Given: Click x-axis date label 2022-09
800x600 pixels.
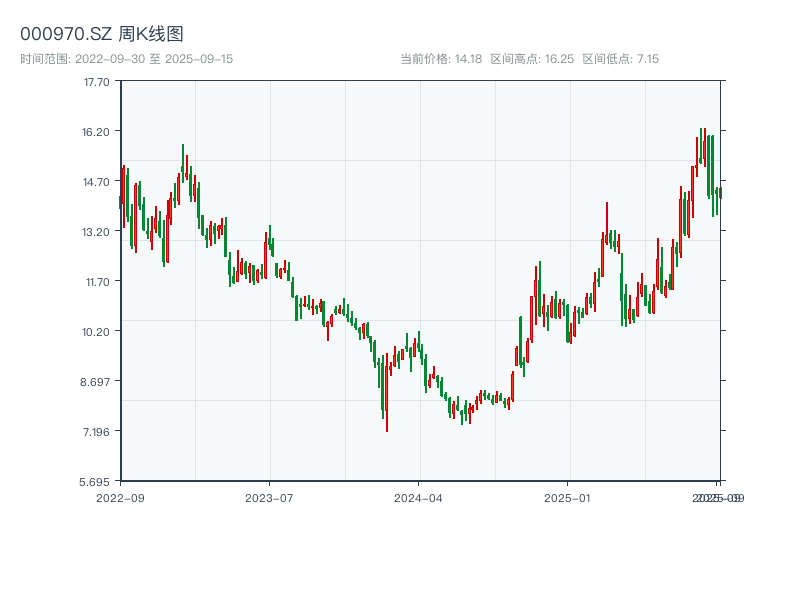Looking at the screenshot, I should pyautogui.click(x=120, y=498).
